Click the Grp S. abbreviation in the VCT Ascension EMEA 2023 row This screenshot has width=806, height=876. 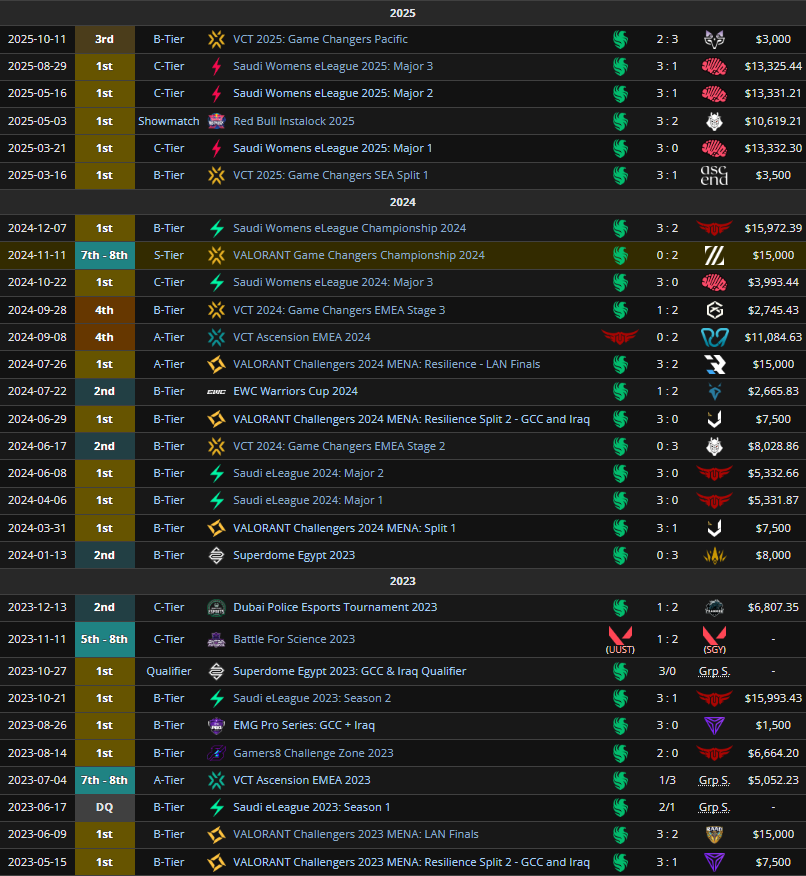tap(714, 780)
